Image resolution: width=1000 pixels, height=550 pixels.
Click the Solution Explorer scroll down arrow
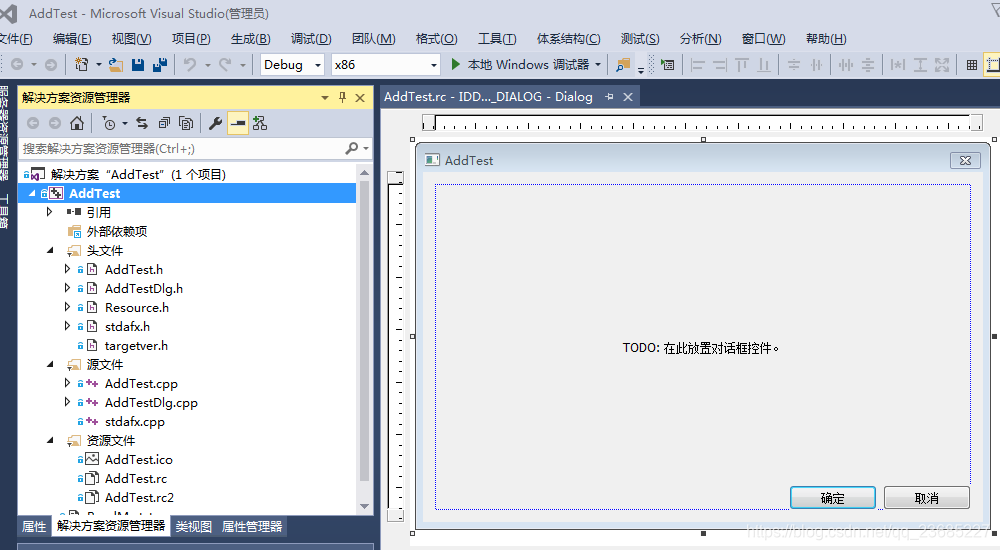pos(364,507)
